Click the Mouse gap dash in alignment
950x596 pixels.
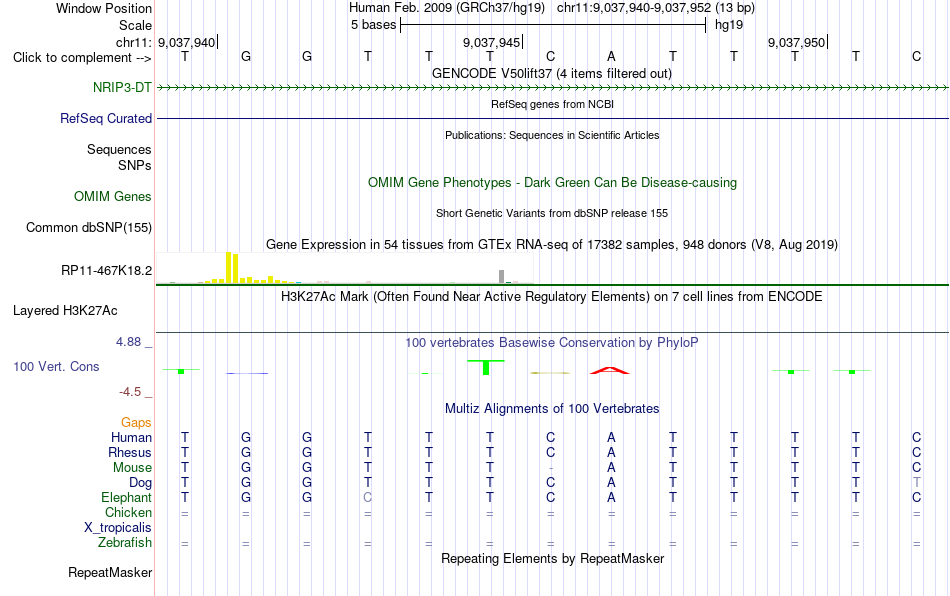pos(551,468)
